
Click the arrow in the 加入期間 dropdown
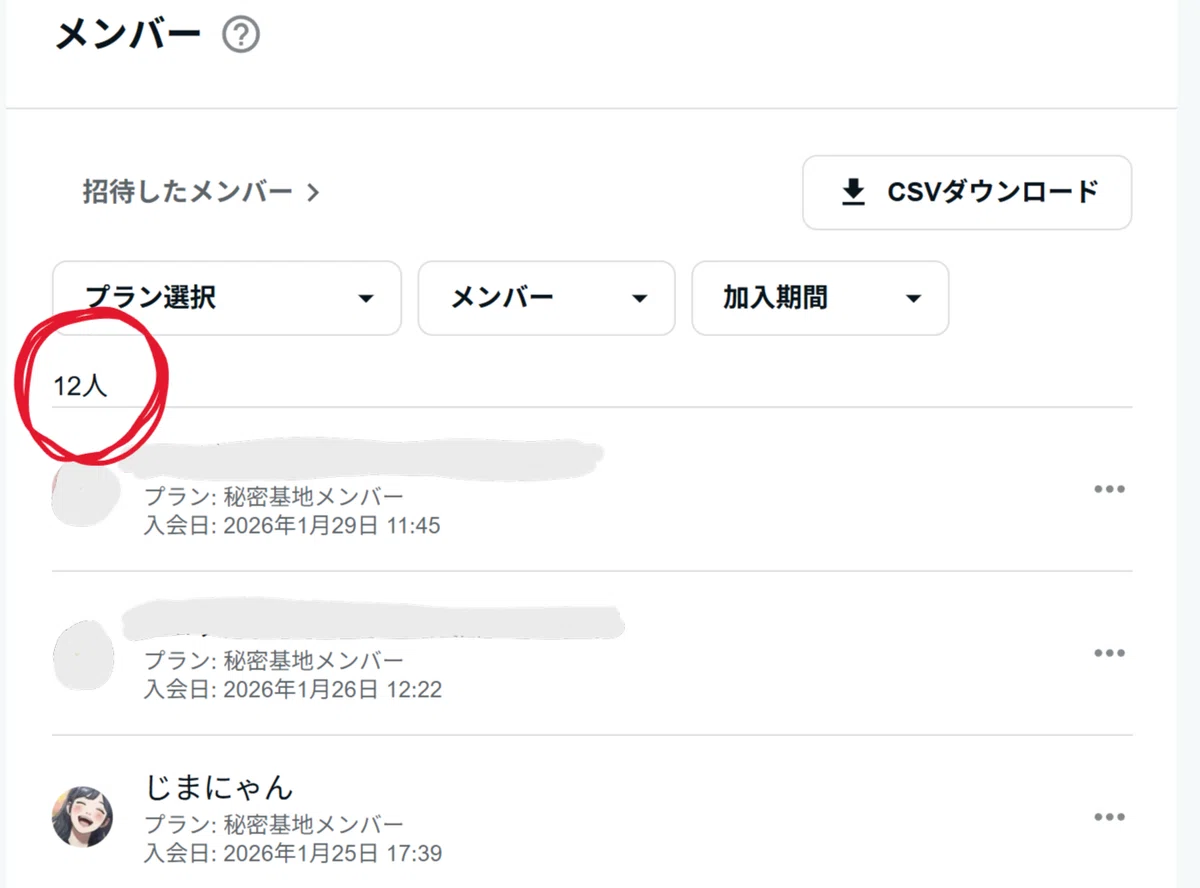point(913,299)
